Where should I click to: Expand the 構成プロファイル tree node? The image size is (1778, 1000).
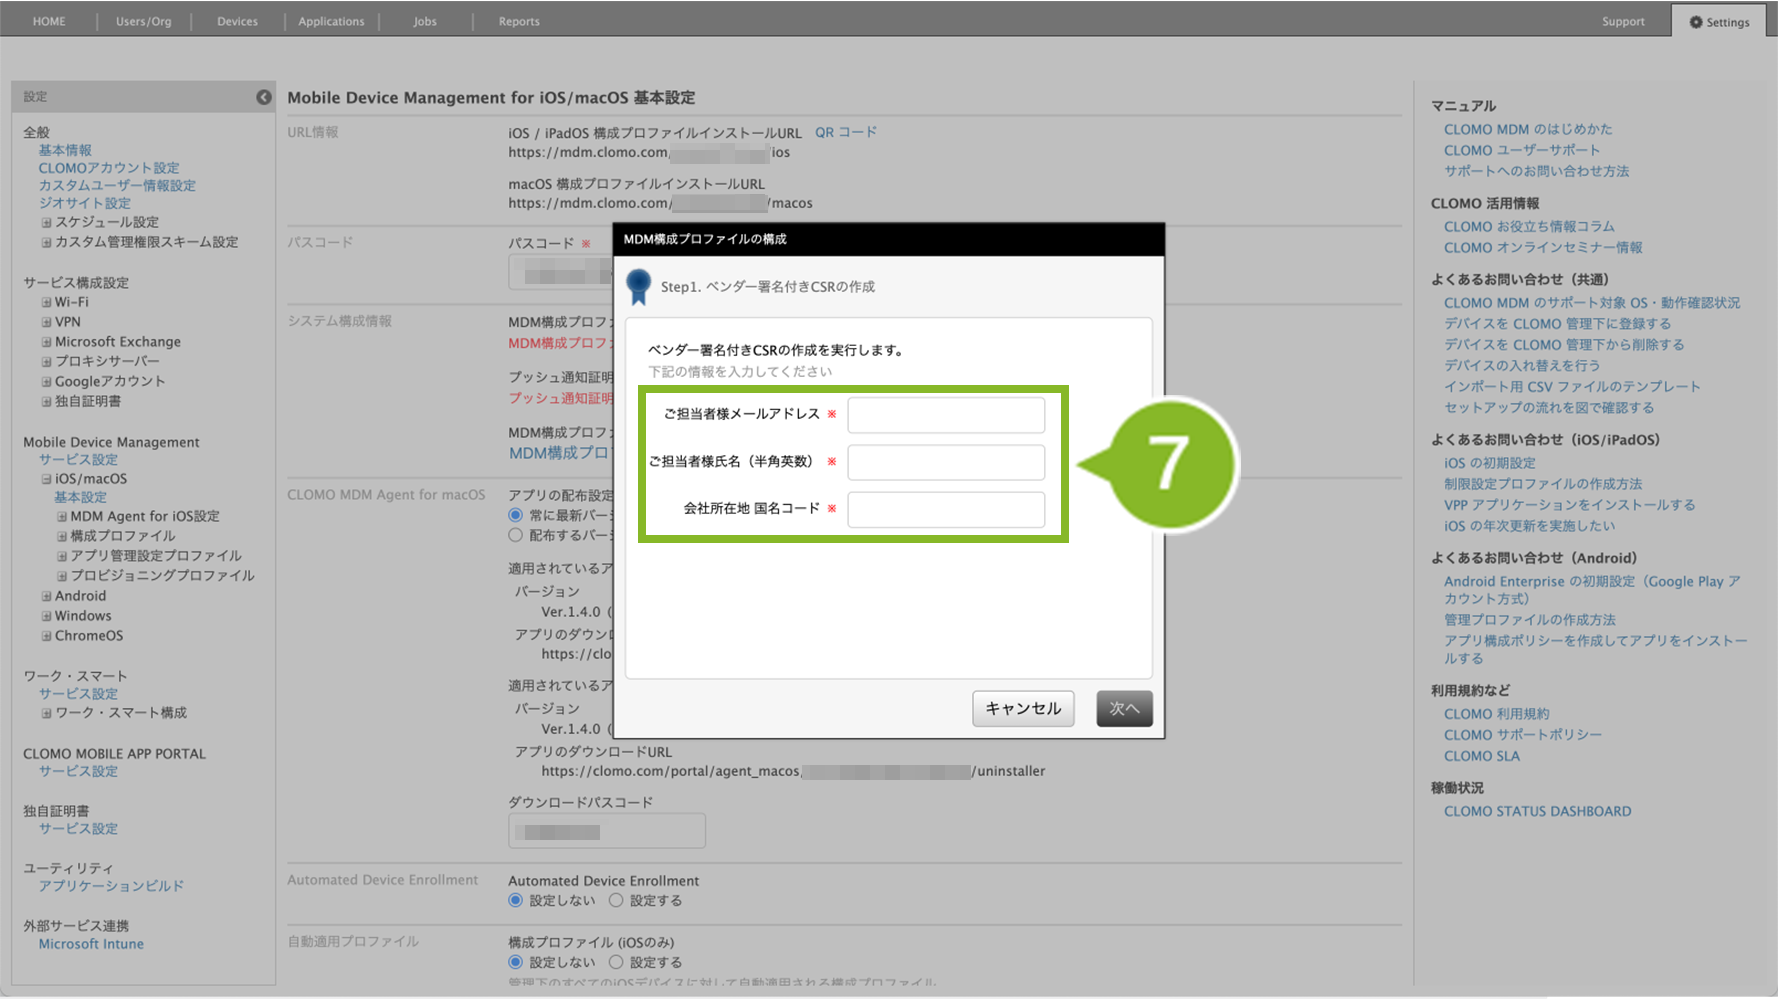[x=62, y=536]
